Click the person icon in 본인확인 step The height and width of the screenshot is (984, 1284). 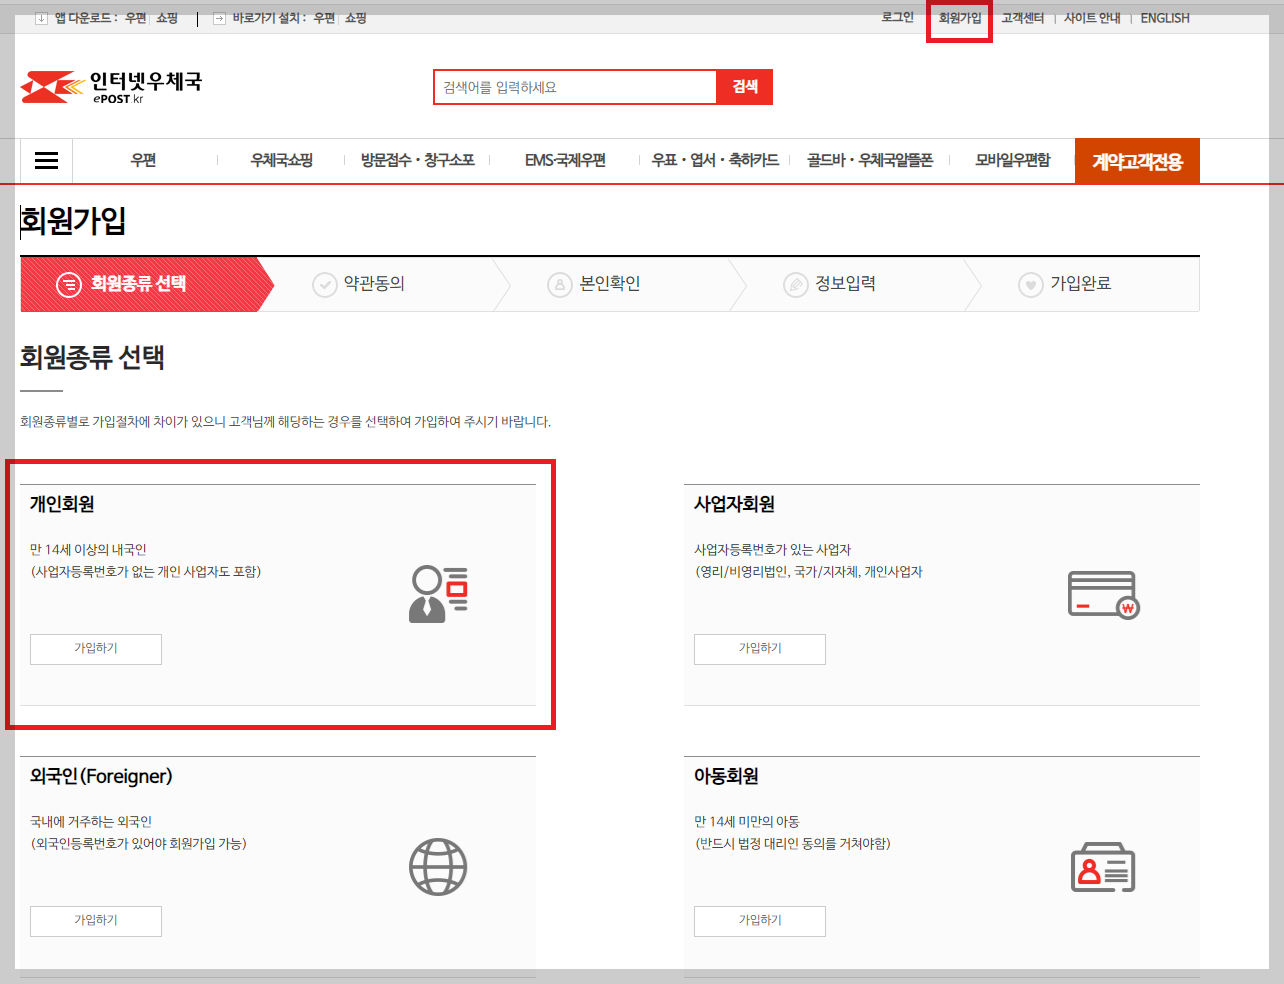tap(558, 283)
